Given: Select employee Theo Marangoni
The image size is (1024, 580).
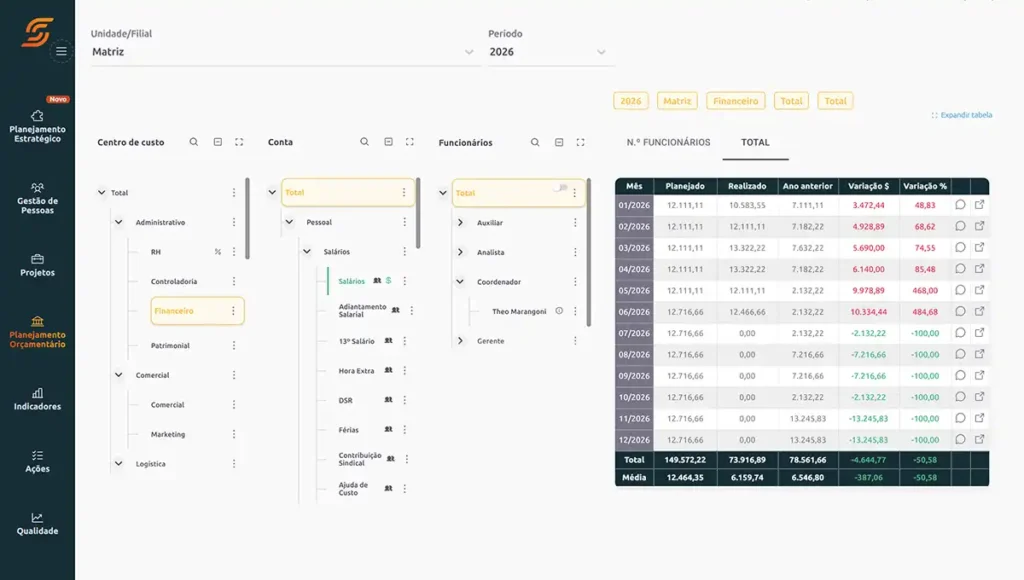Looking at the screenshot, I should point(519,312).
